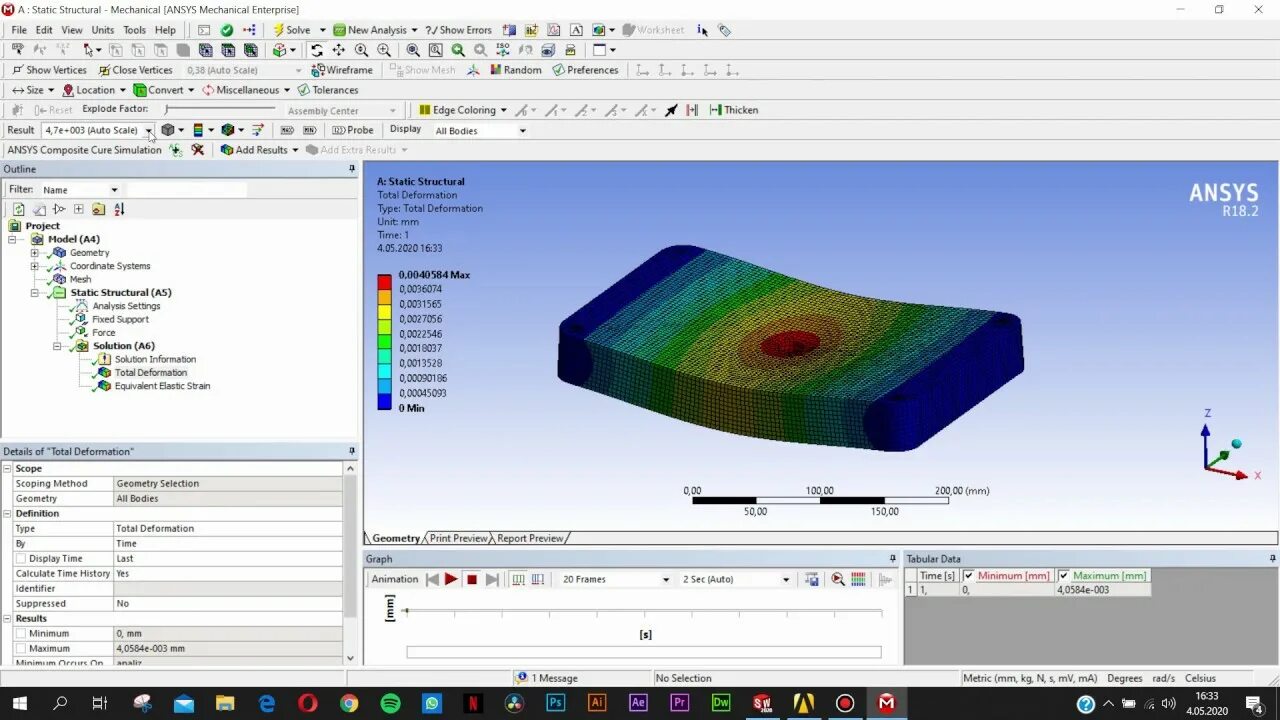This screenshot has height=720, width=1280.
Task: Open the result scale Auto Scale dropdown
Action: tap(148, 130)
